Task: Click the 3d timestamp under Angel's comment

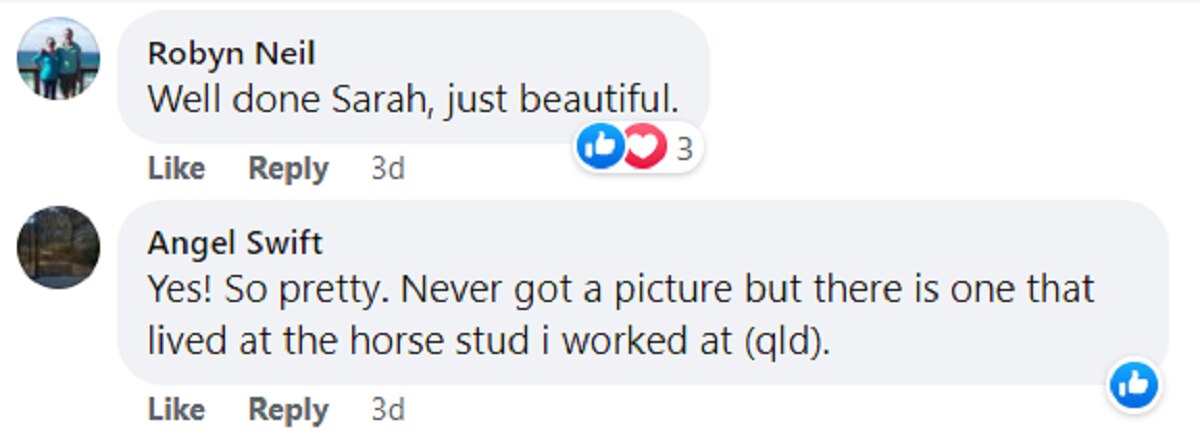Action: [x=388, y=409]
